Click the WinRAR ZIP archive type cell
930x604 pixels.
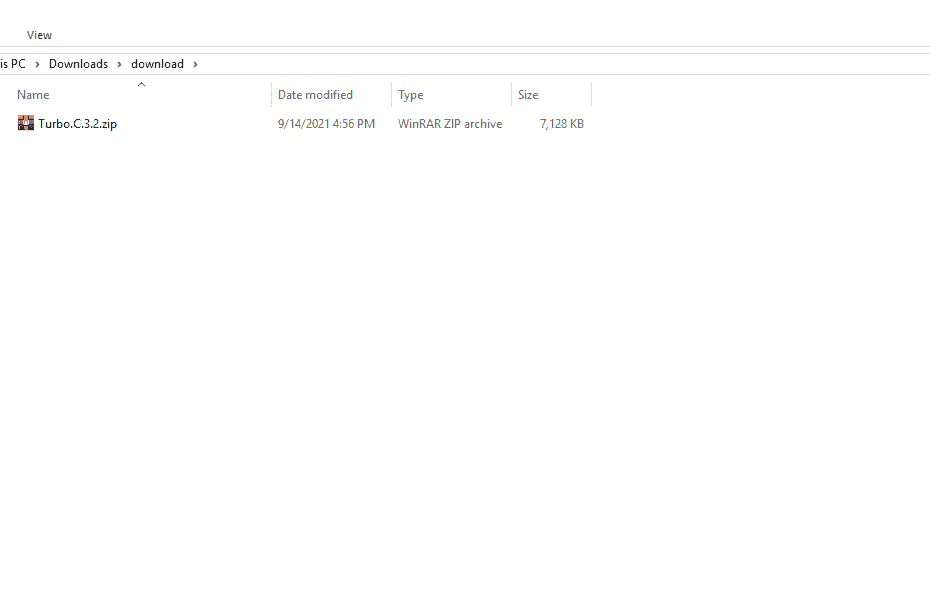pos(450,124)
